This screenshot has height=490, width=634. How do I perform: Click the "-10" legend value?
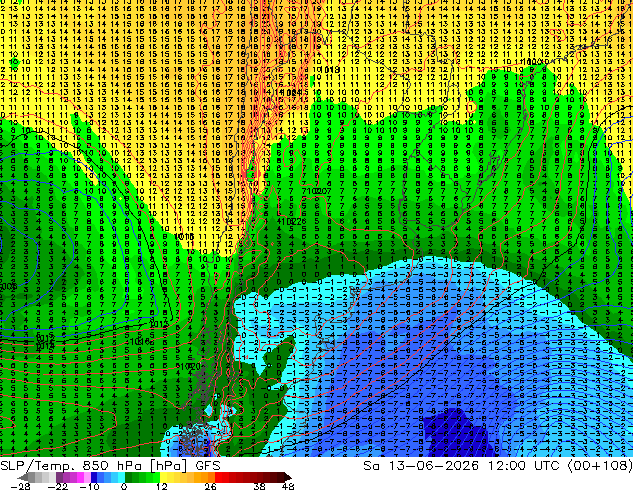coord(90,486)
